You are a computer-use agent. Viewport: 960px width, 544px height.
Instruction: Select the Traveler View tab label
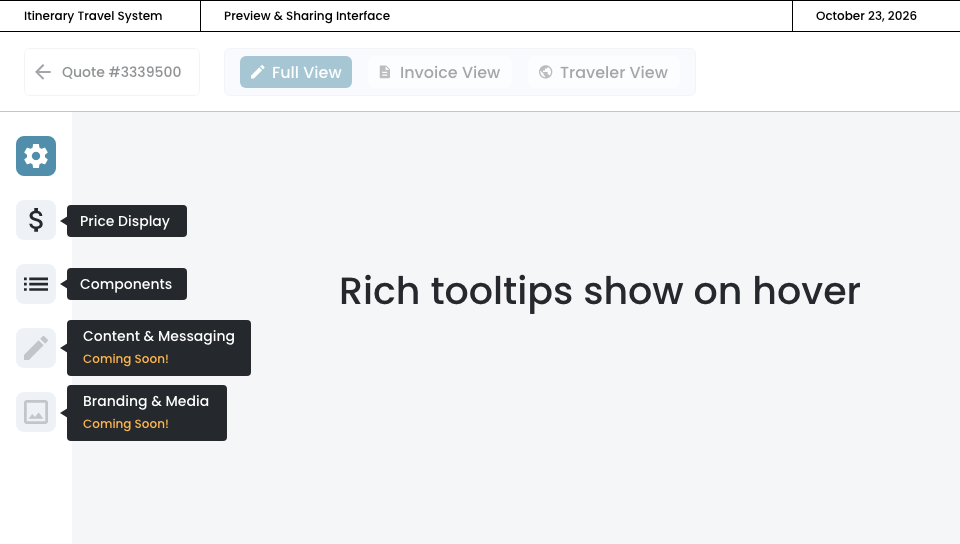click(x=613, y=72)
